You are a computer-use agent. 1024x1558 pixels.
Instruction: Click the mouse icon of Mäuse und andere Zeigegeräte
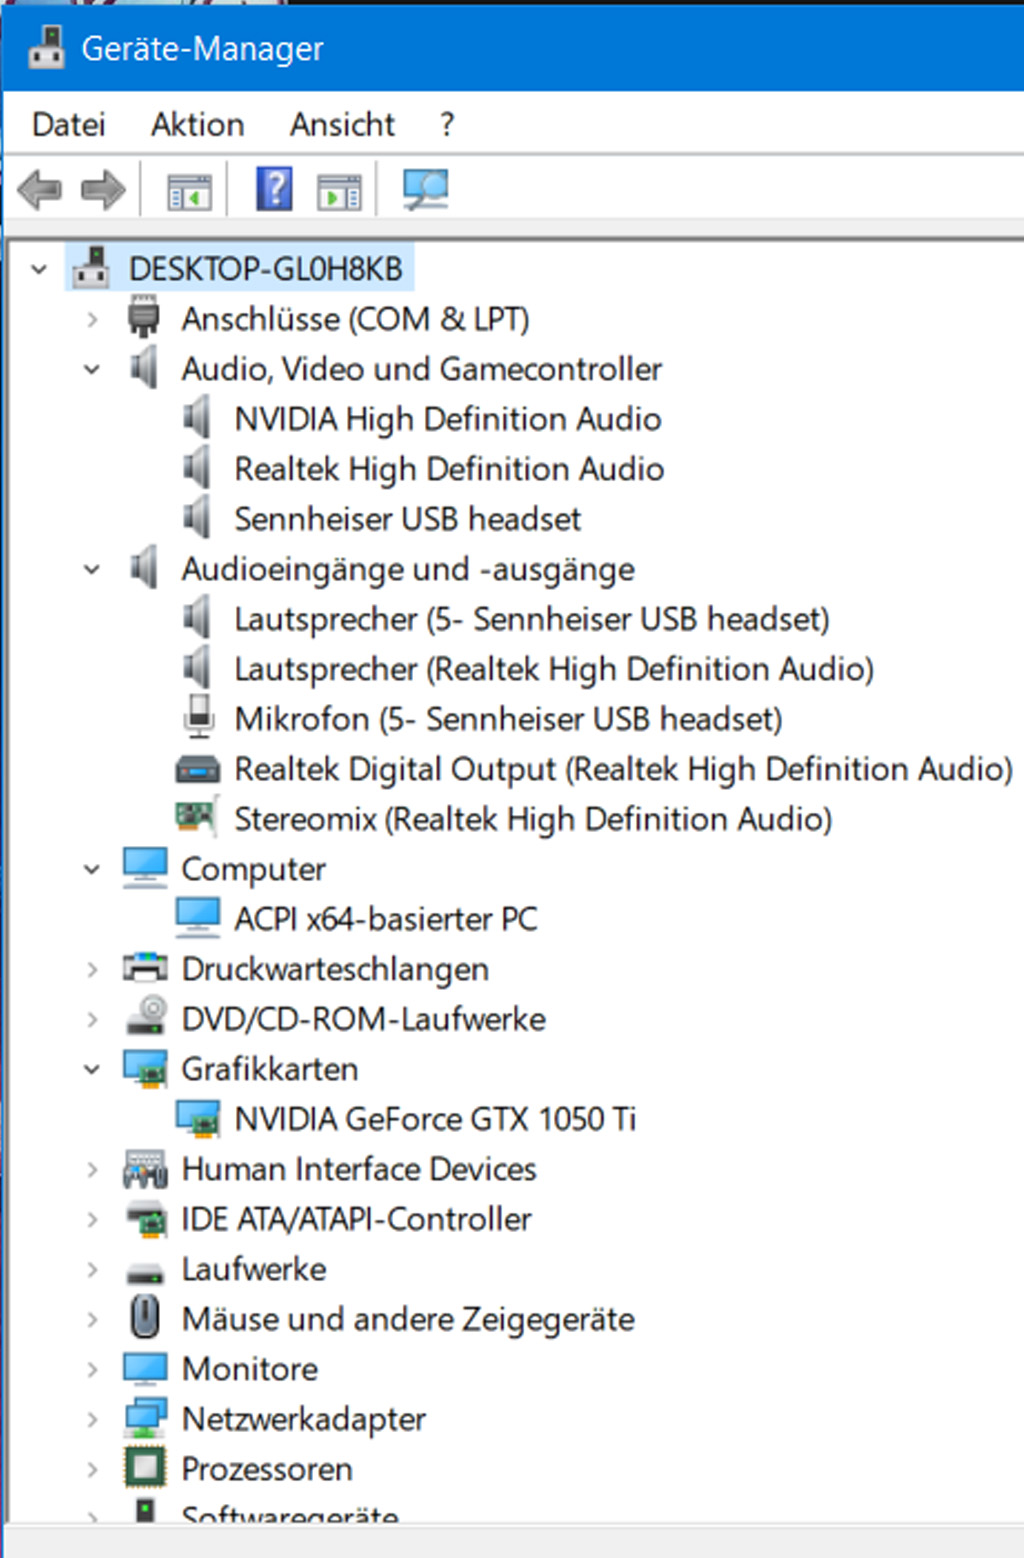(145, 1317)
